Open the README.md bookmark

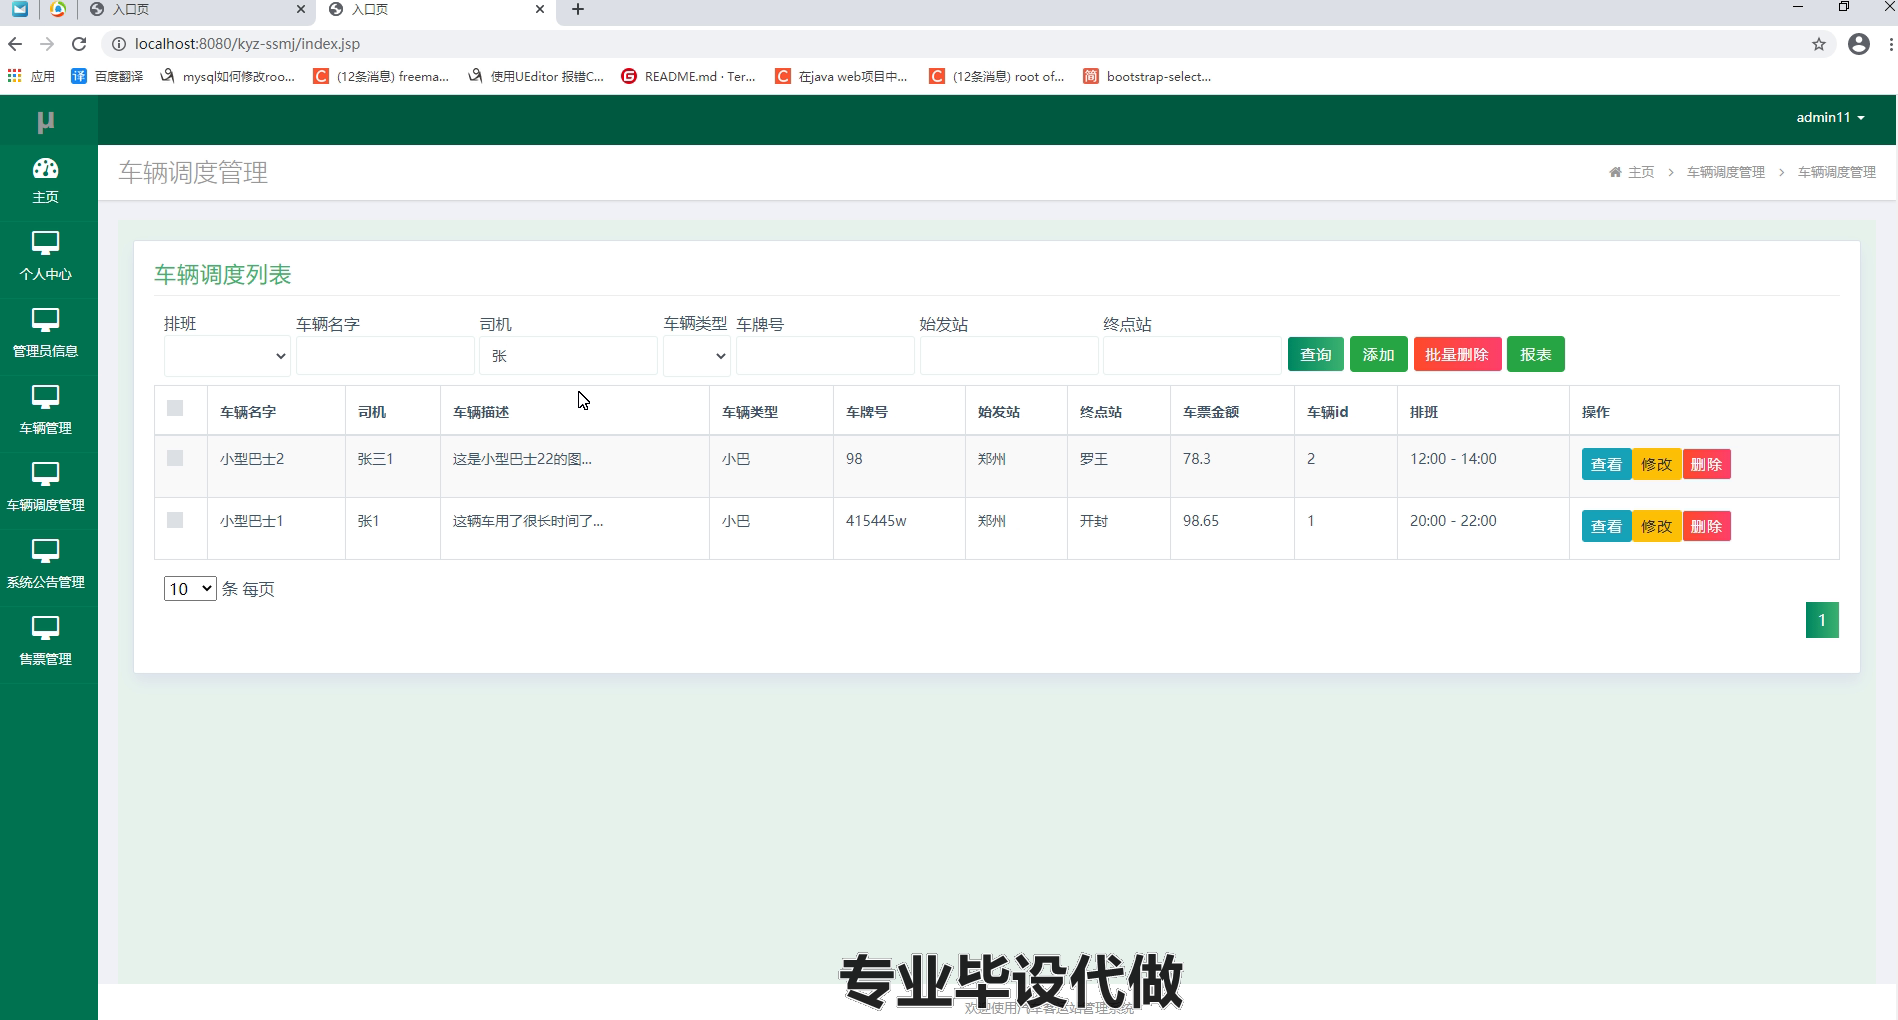tap(688, 76)
